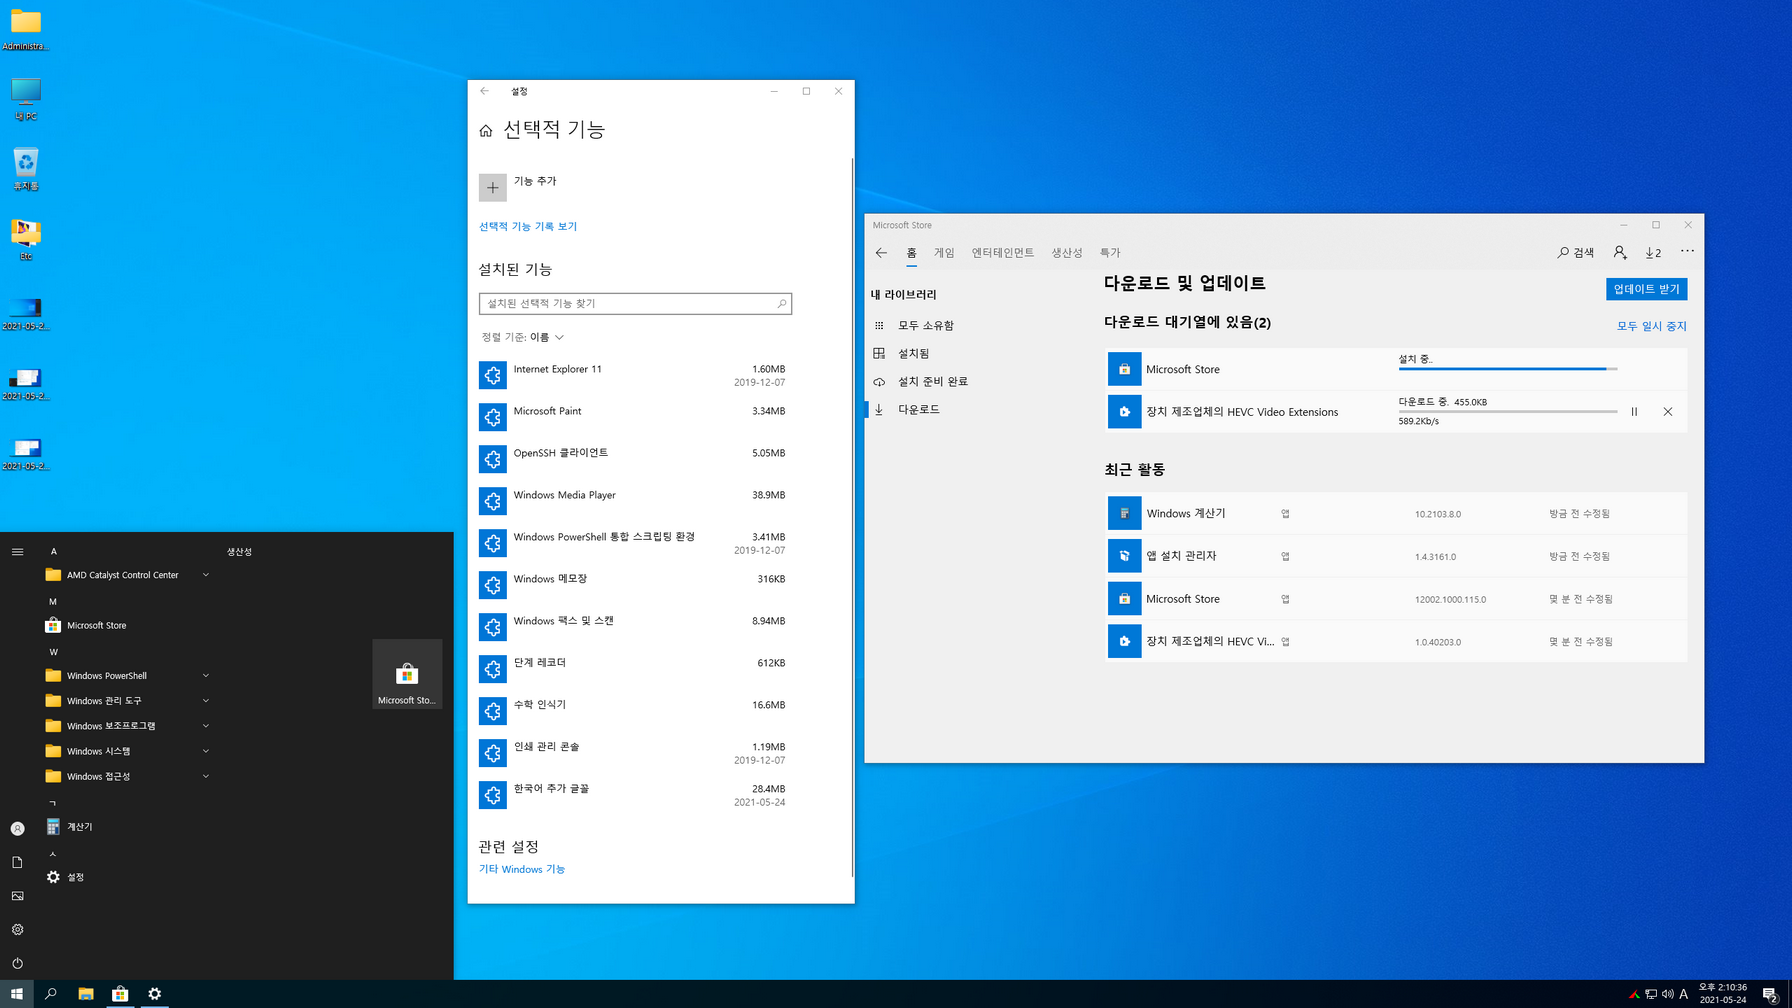Select the Windows 메모장 feature
1792x1008 pixels.
(635, 585)
